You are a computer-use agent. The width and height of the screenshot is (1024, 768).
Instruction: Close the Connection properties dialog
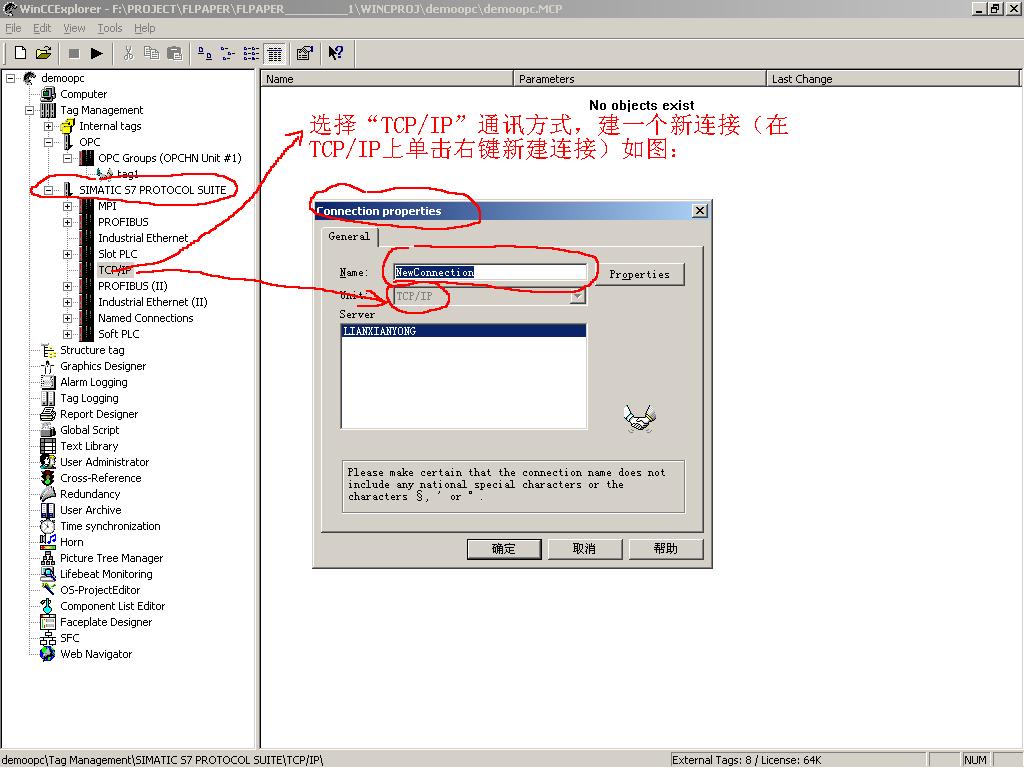699,210
